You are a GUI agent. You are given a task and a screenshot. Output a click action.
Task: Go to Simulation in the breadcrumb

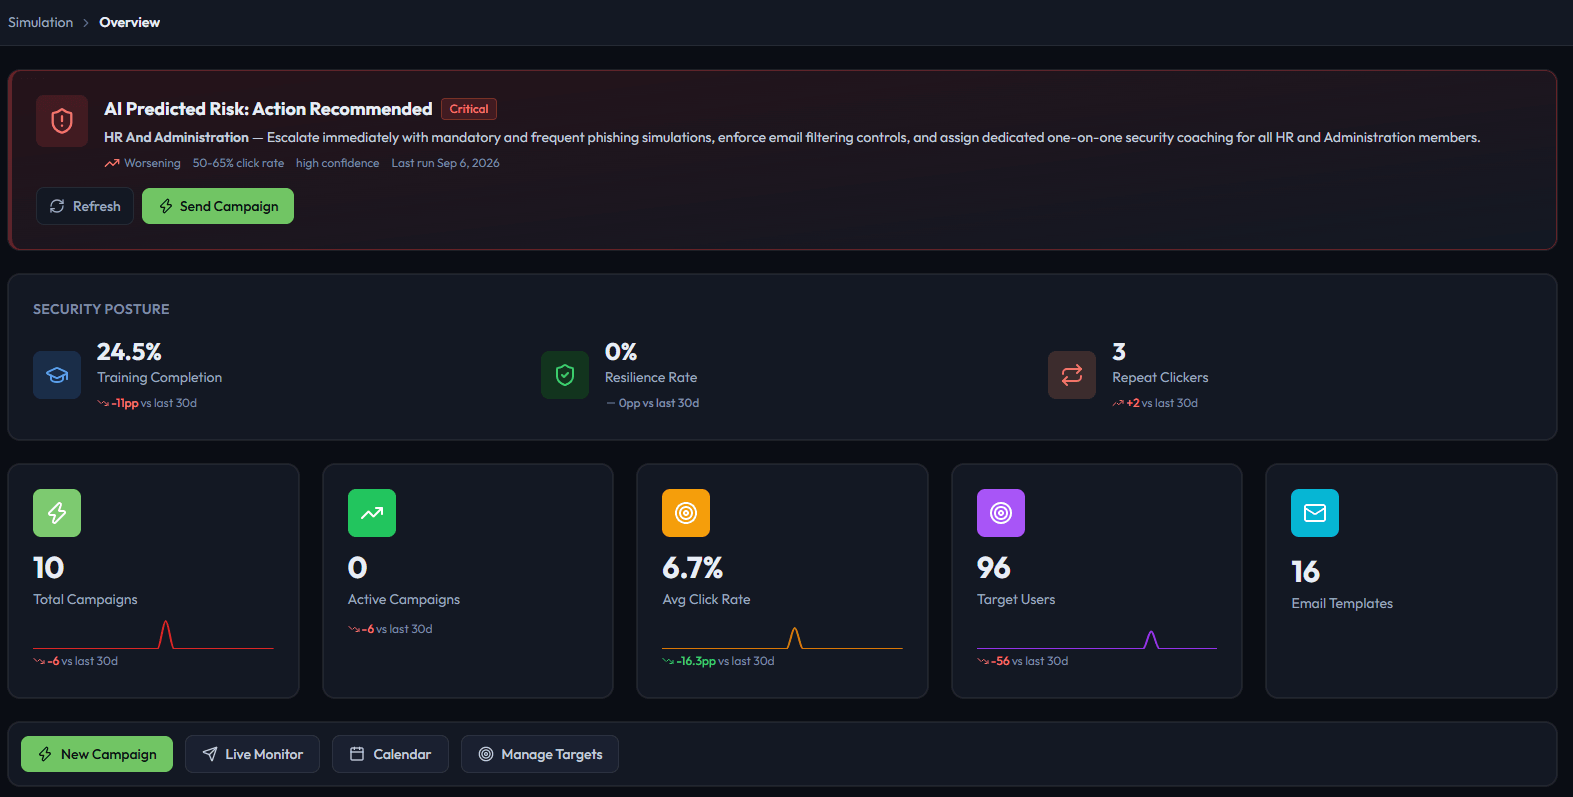point(41,22)
